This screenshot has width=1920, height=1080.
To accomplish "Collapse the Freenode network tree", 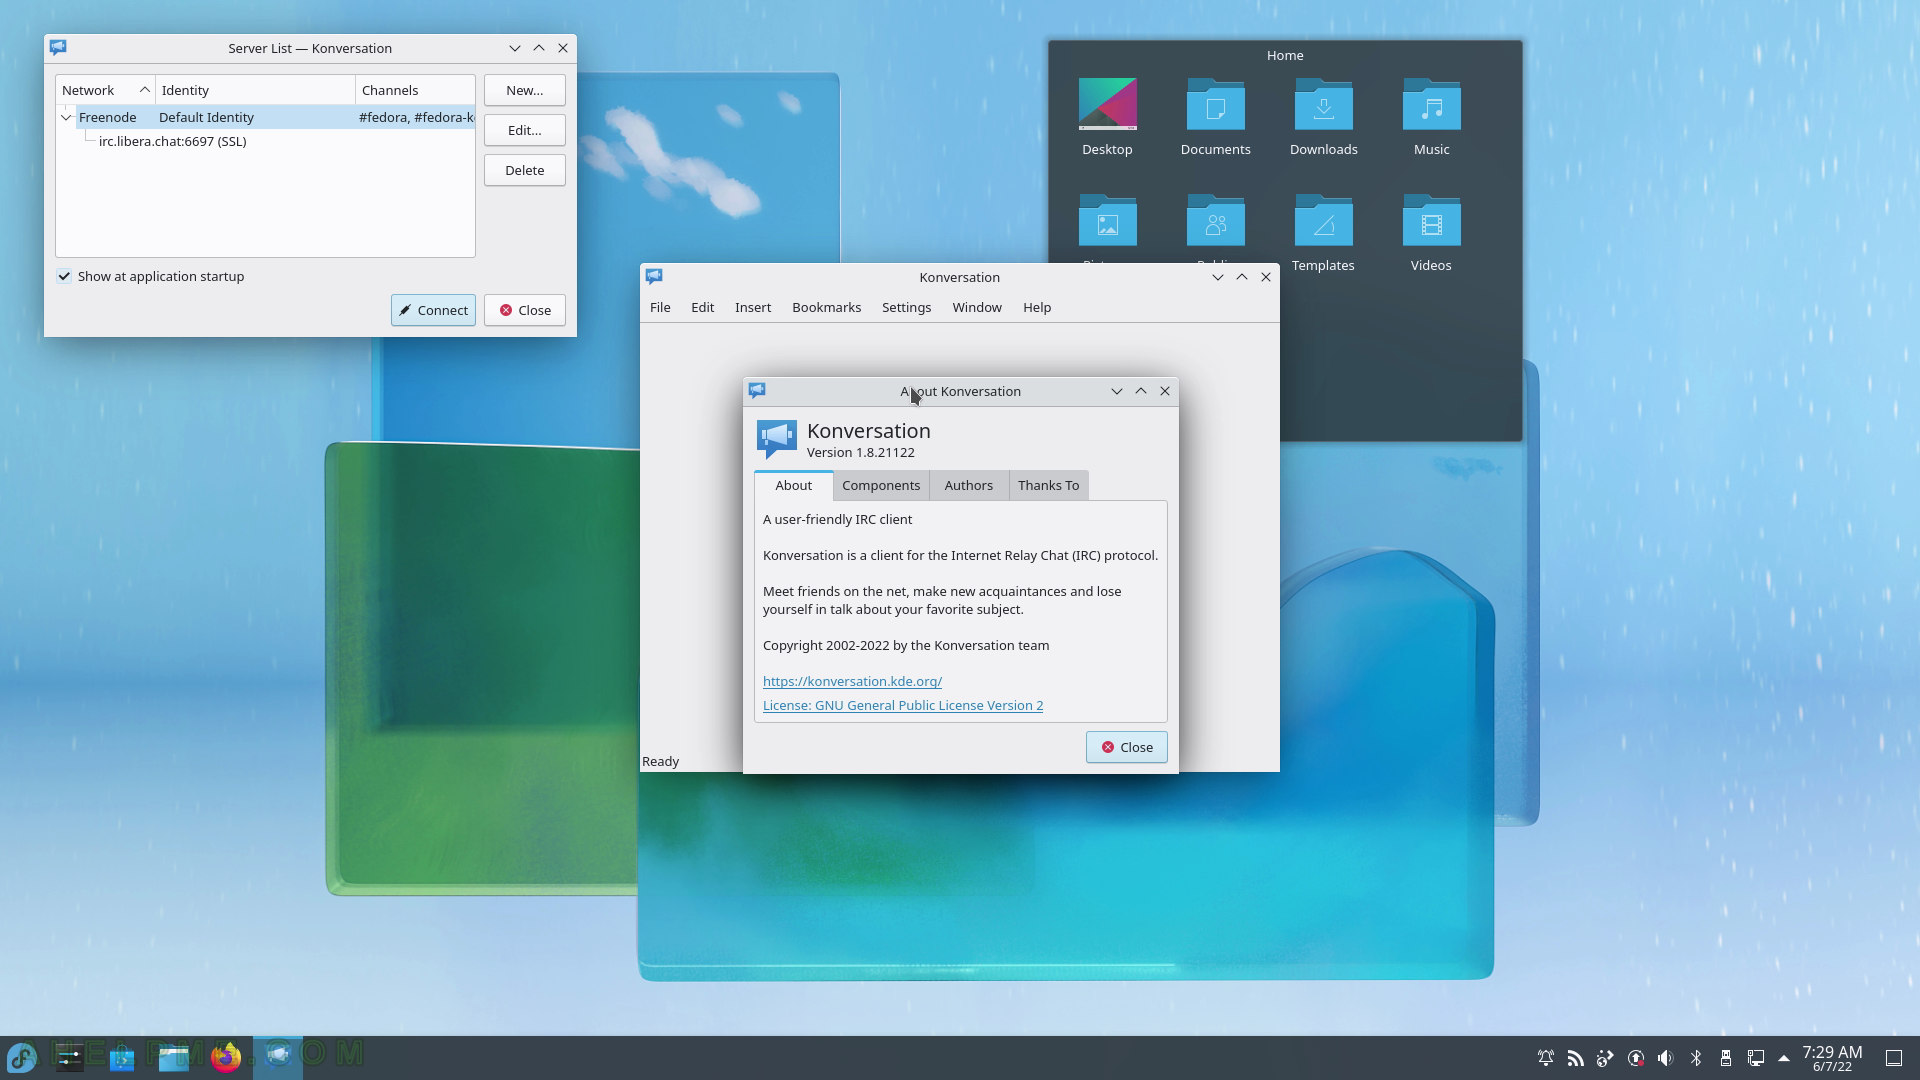I will [x=66, y=117].
